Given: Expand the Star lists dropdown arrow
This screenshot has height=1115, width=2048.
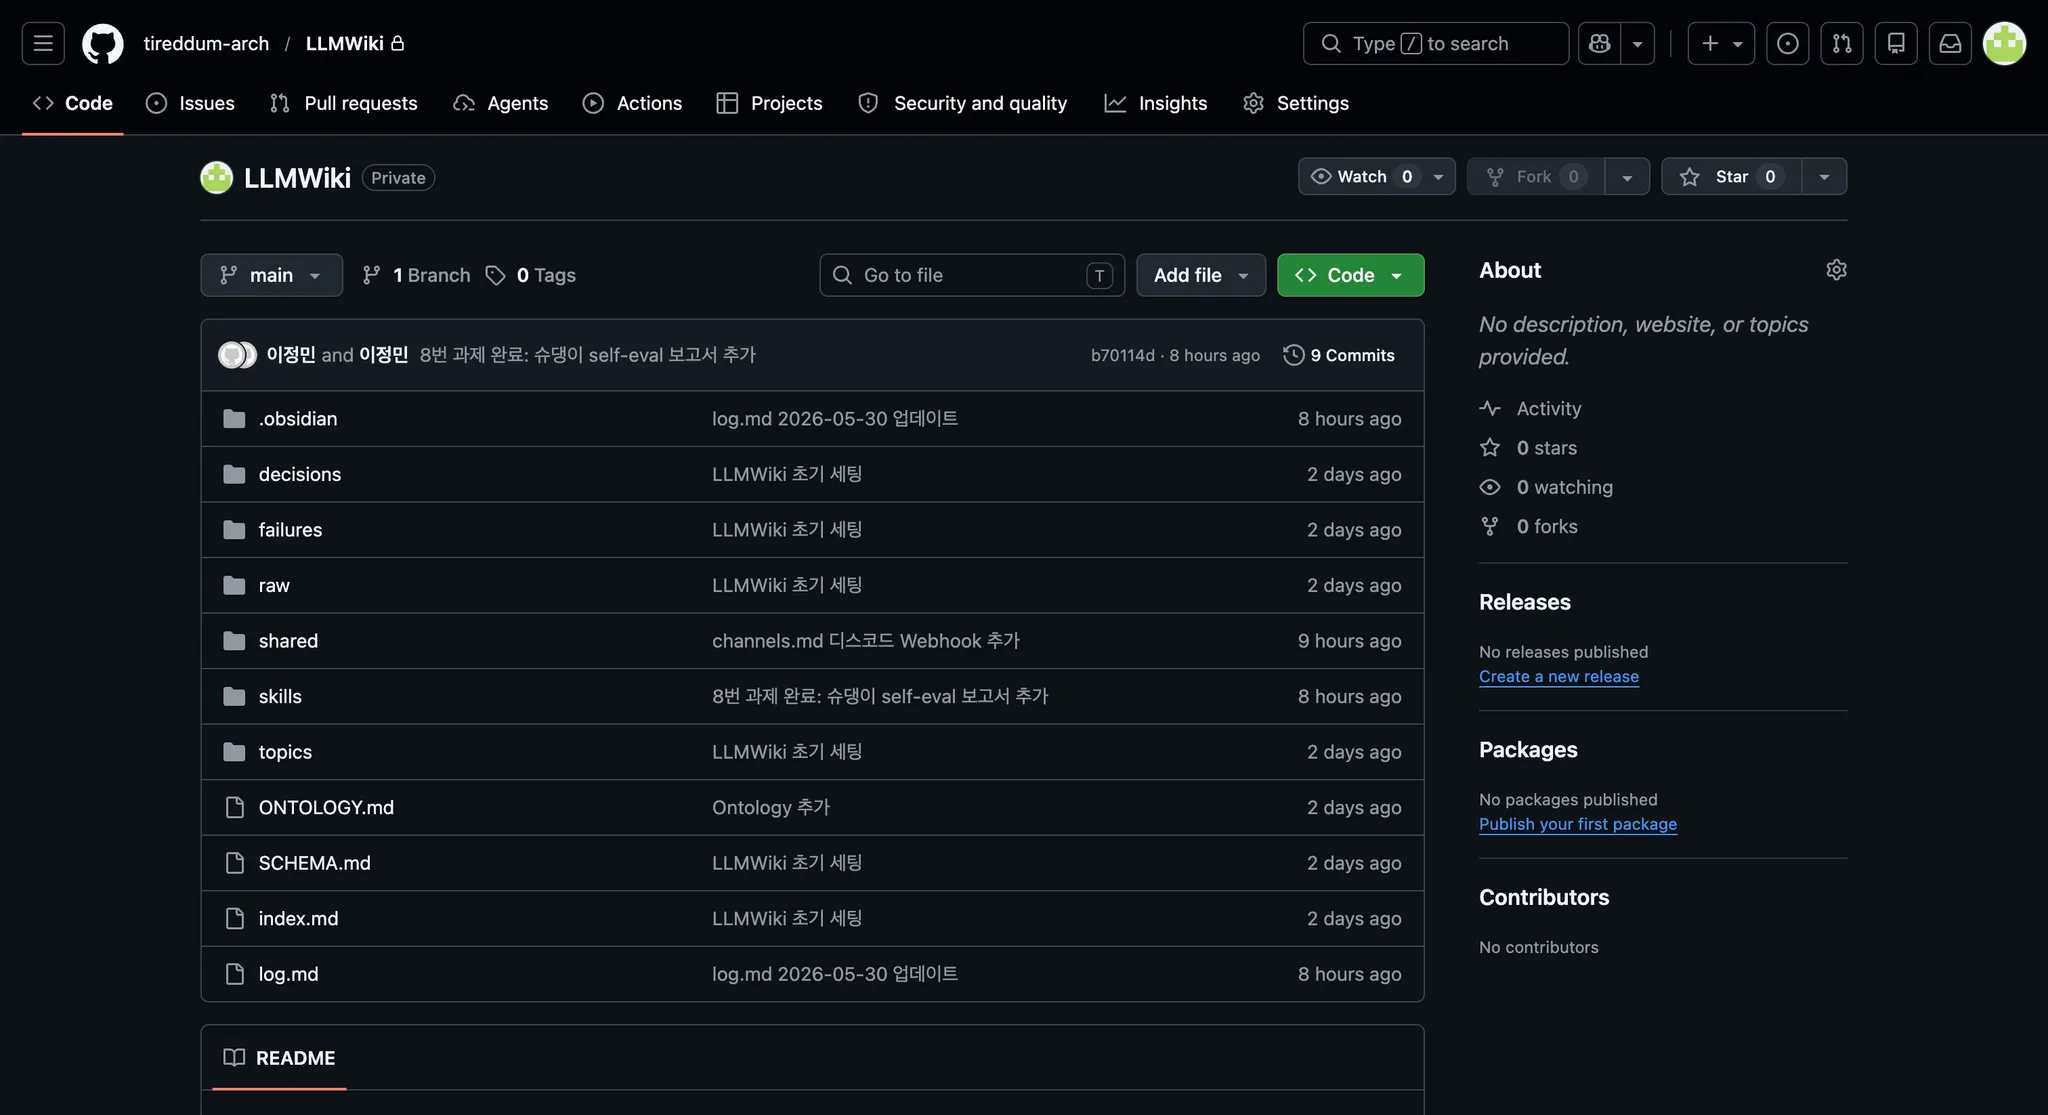Looking at the screenshot, I should [1824, 177].
